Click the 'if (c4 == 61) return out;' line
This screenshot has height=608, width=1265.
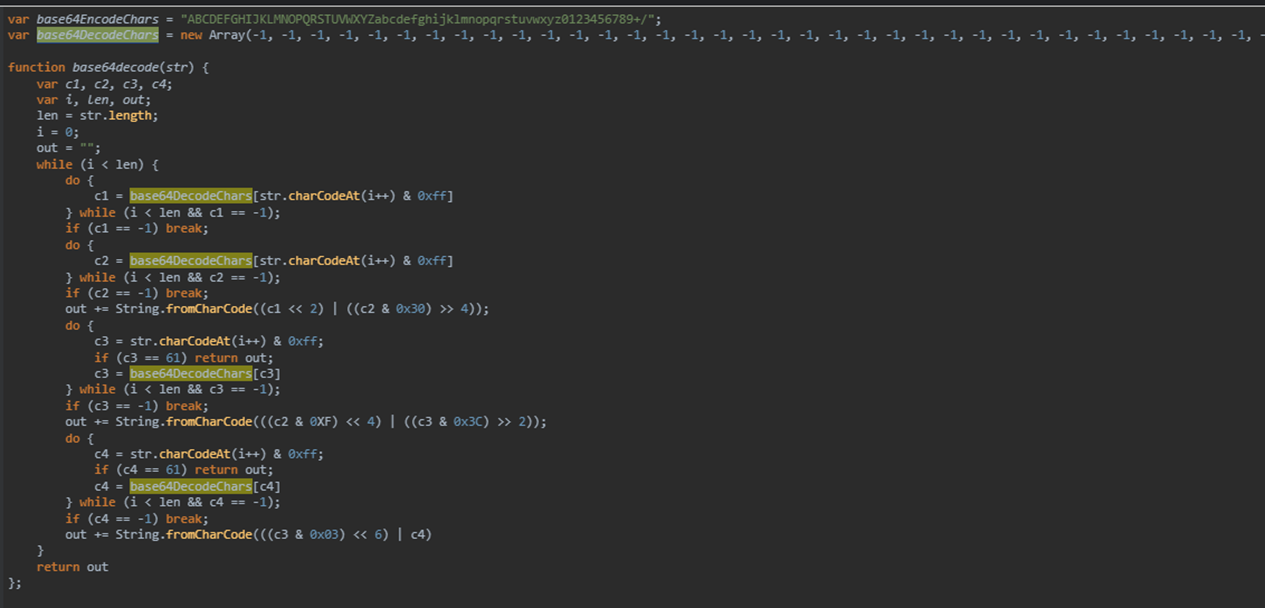[181, 470]
